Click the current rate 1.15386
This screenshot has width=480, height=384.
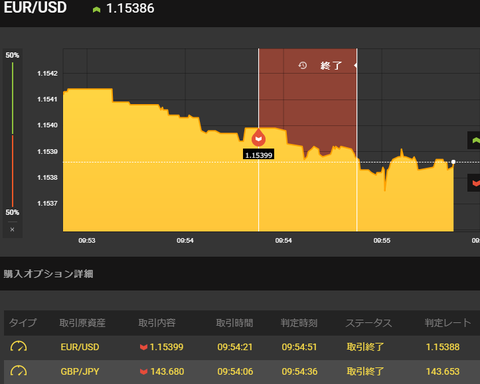click(130, 8)
